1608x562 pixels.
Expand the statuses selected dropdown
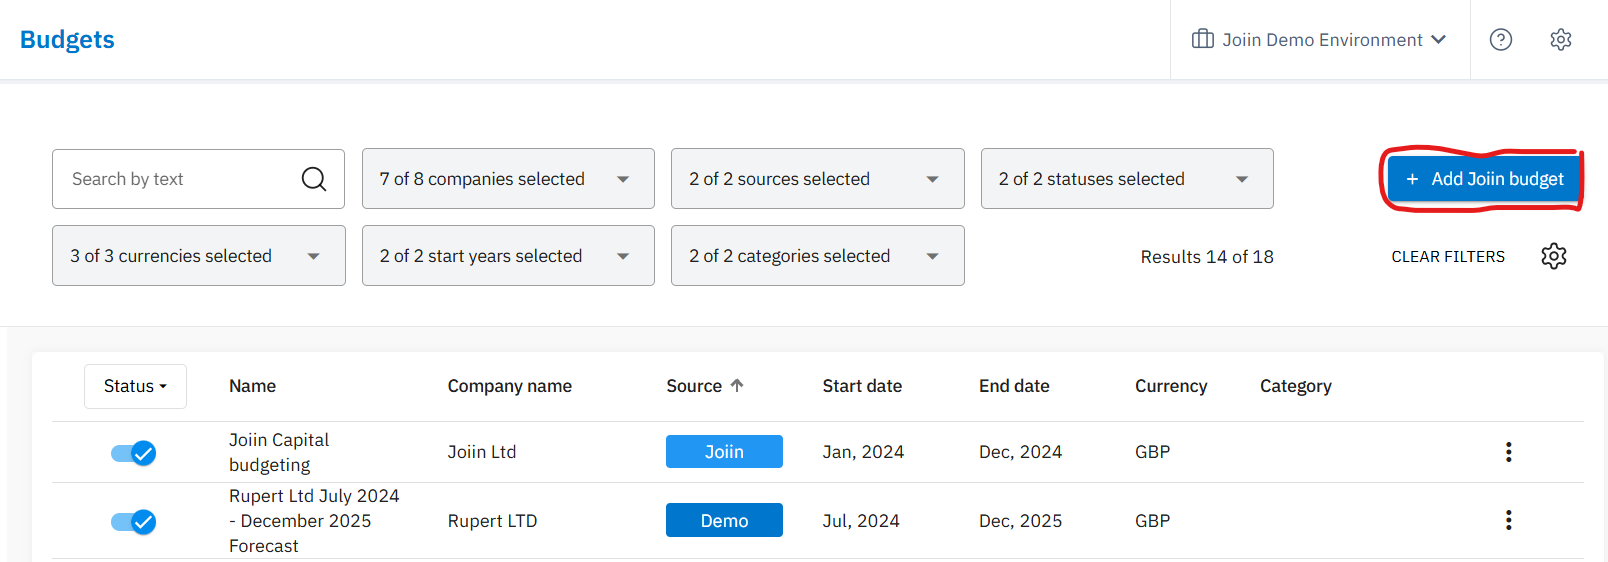[x=1127, y=179]
